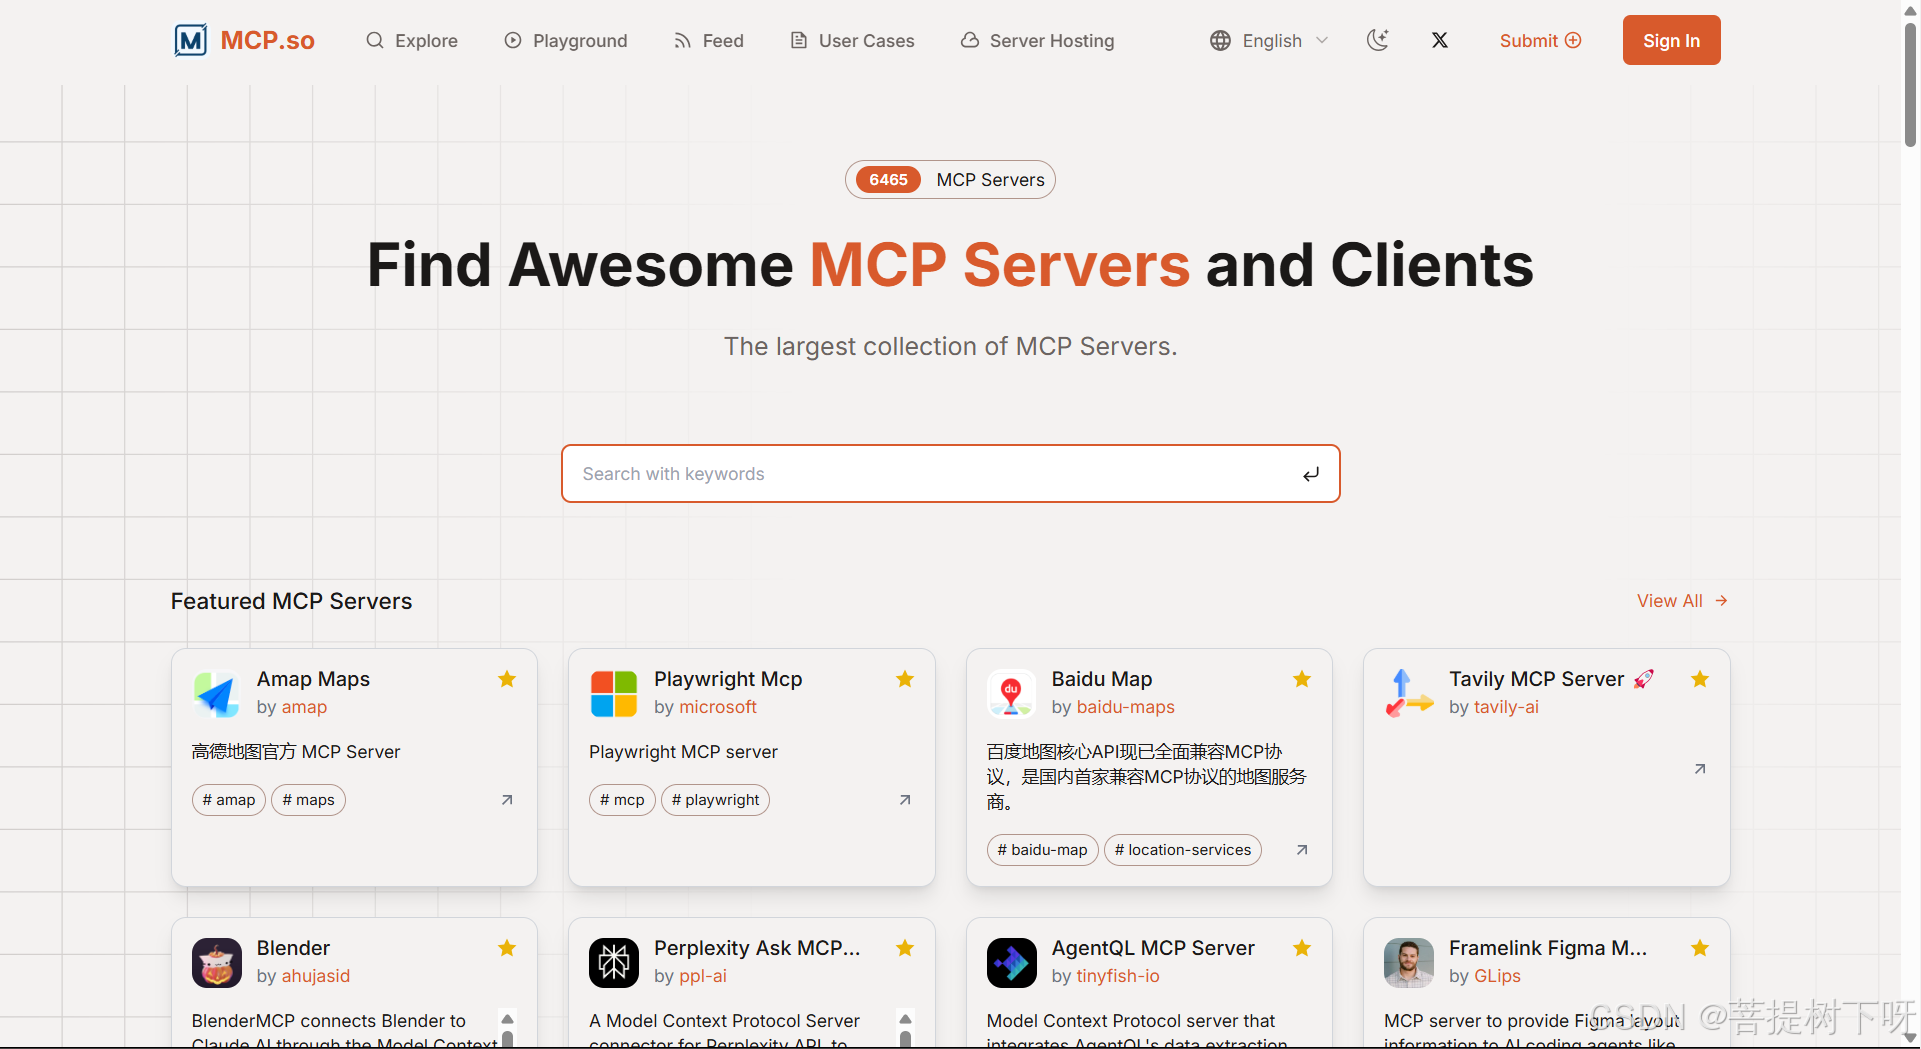
Task: Open the Playground menu item
Action: [566, 40]
